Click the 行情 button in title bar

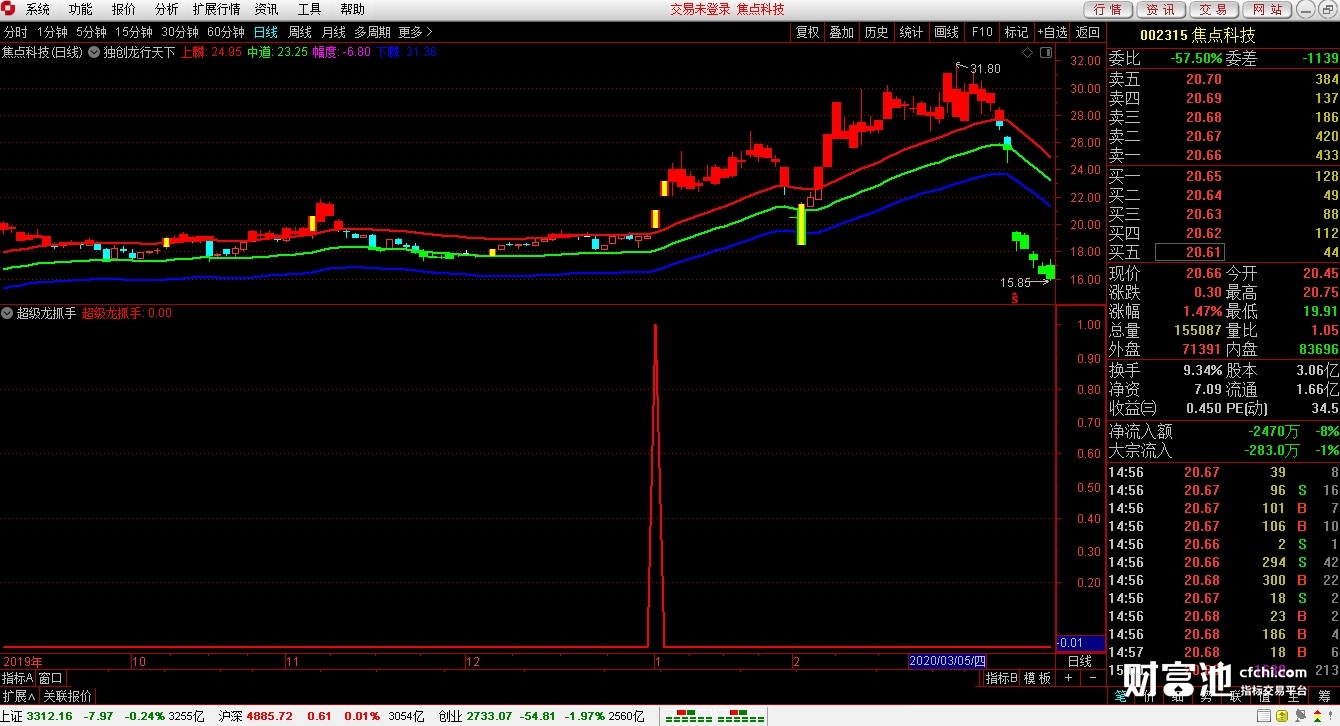coord(1107,9)
